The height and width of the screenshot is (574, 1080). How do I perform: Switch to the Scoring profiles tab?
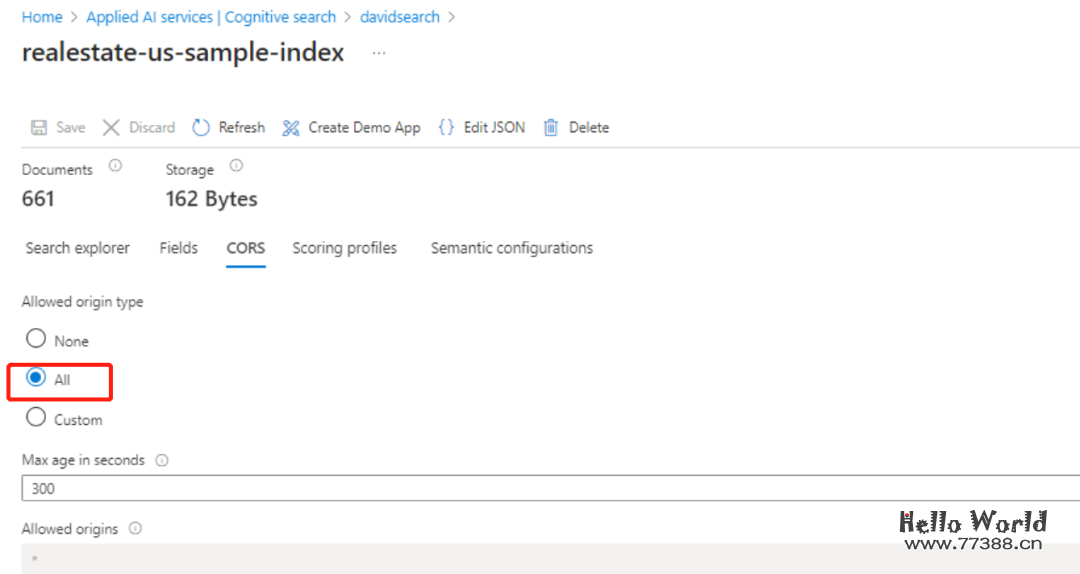(x=344, y=248)
